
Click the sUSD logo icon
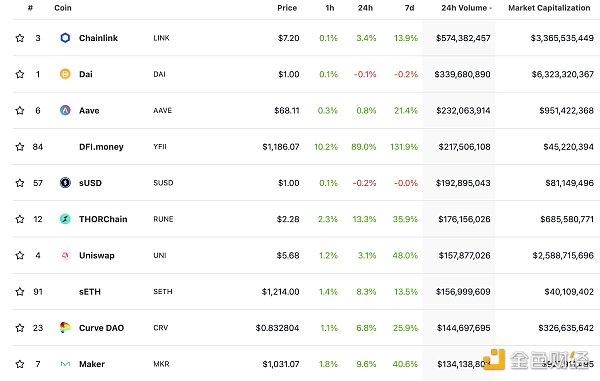tap(65, 183)
